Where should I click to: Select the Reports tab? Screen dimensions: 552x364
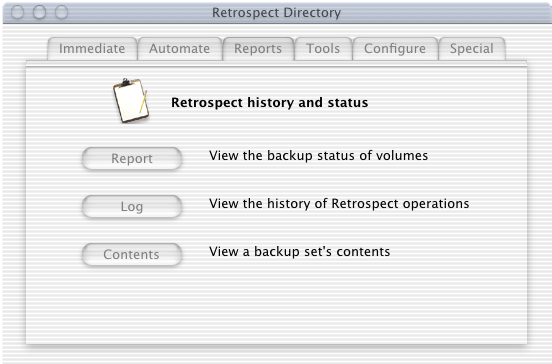258,49
